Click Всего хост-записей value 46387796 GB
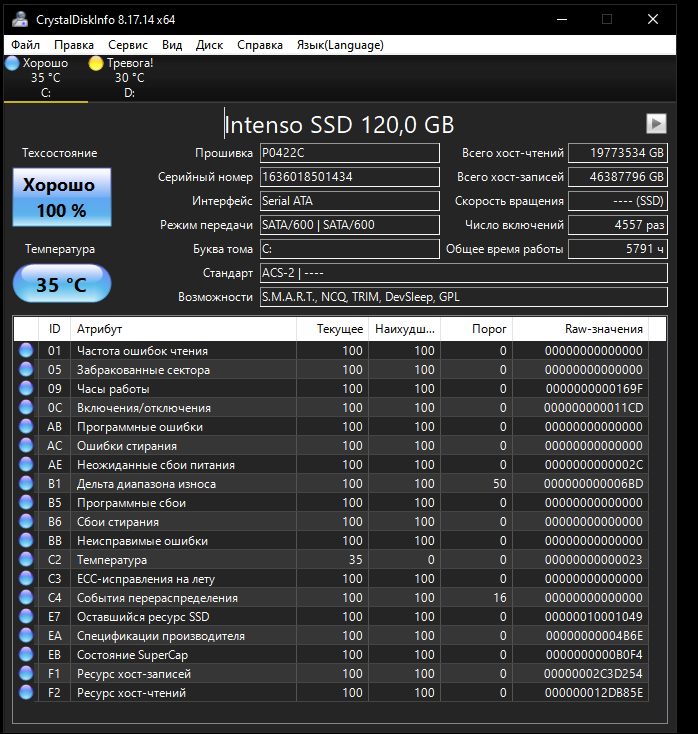 click(618, 177)
